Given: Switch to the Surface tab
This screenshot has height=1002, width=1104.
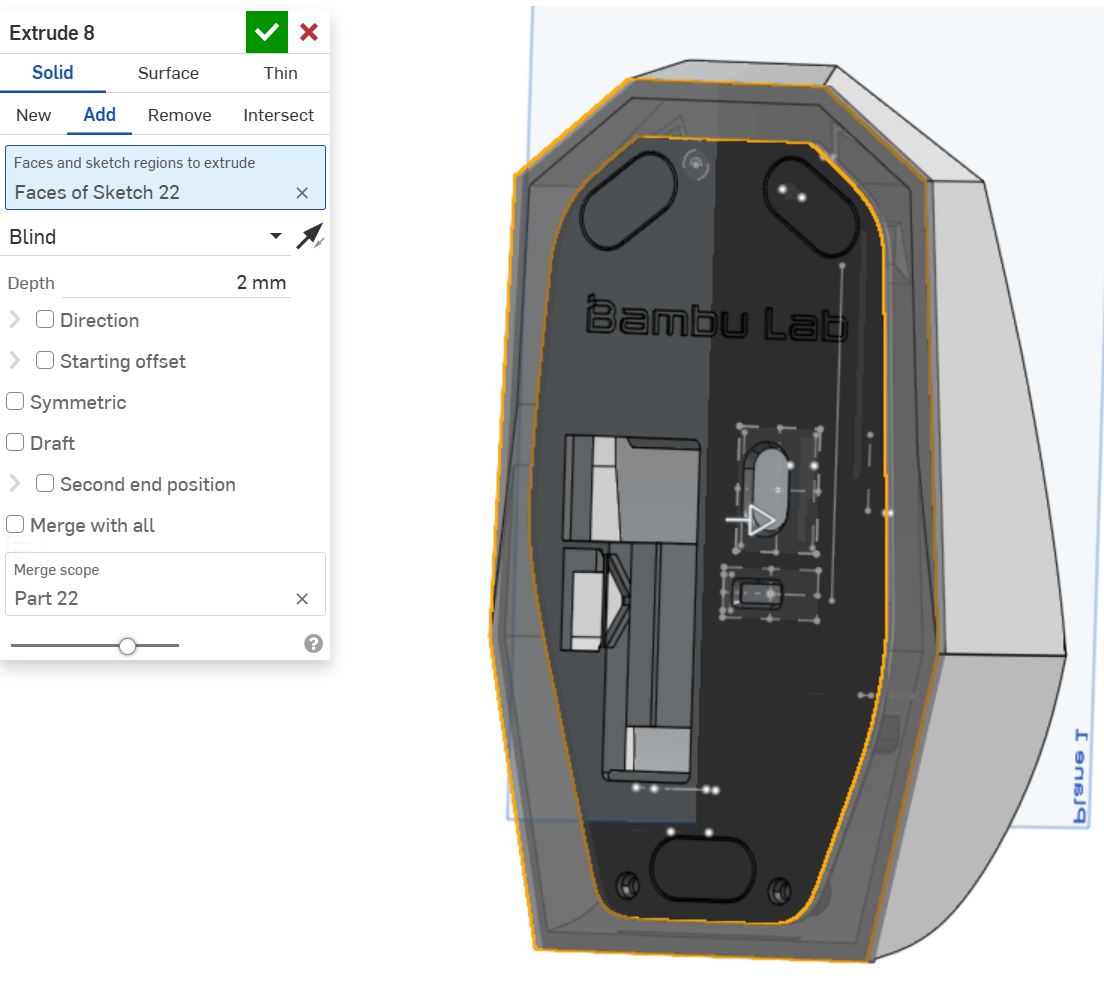Looking at the screenshot, I should (x=168, y=73).
